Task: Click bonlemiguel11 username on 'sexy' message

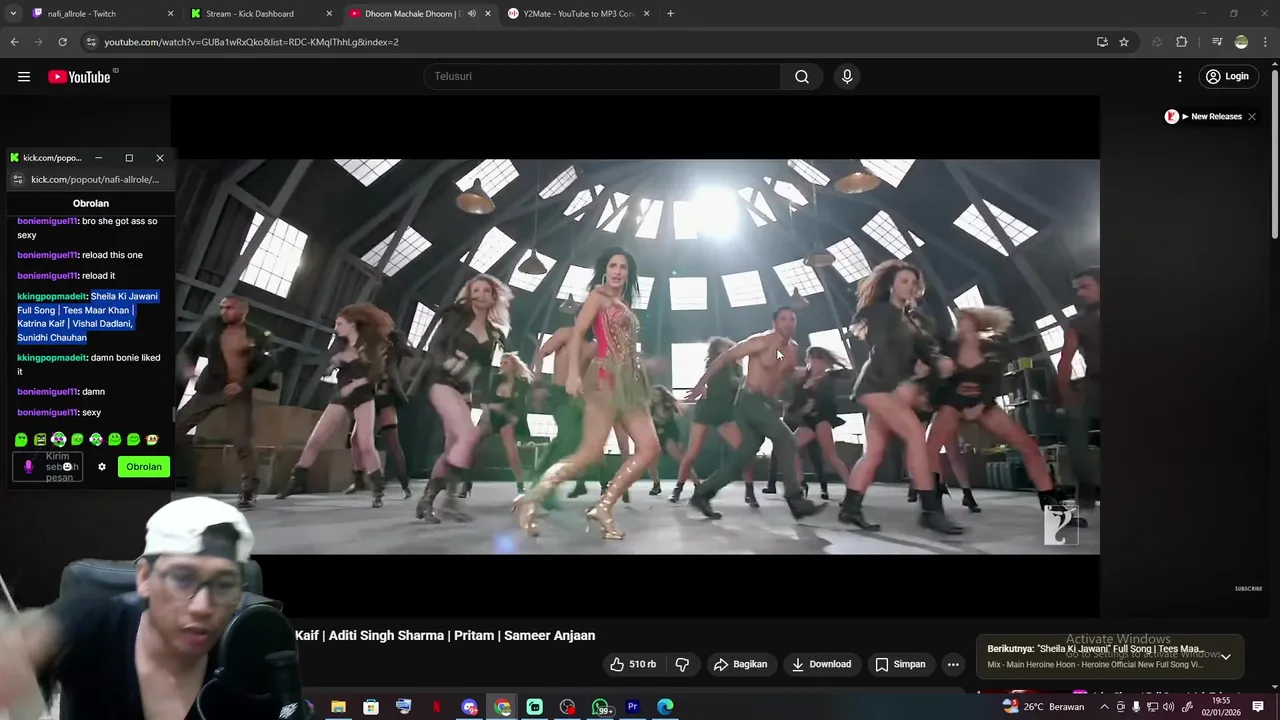Action: 47,413
